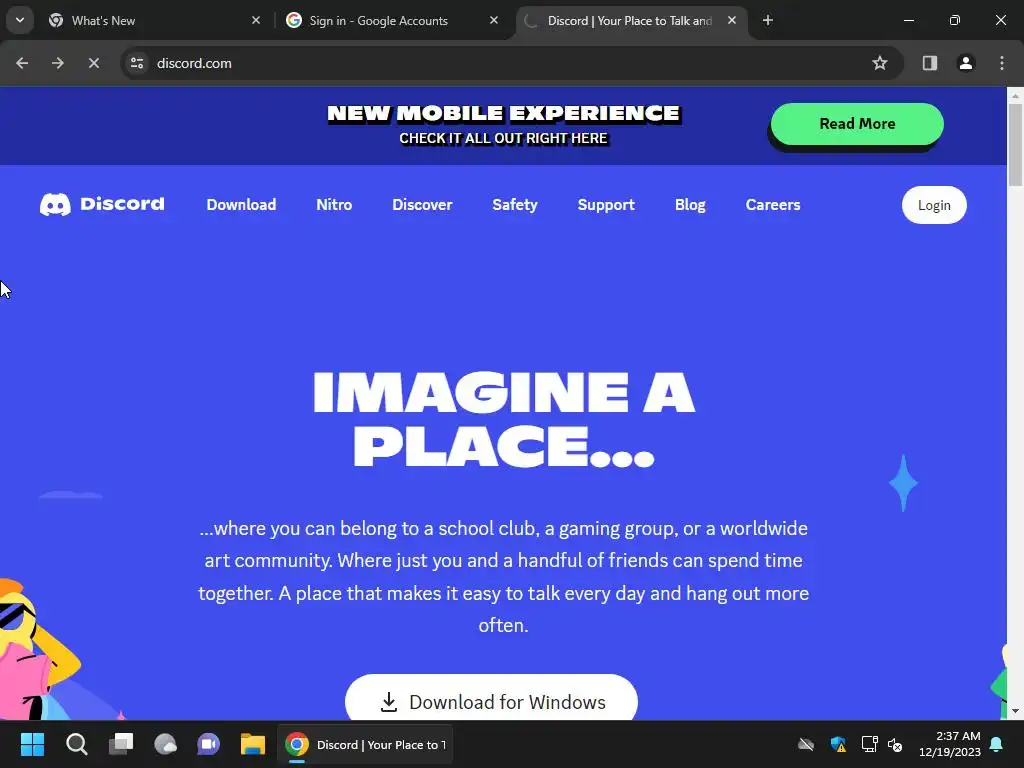Select the Discord tab
This screenshot has height=768, width=1024.
(631, 20)
